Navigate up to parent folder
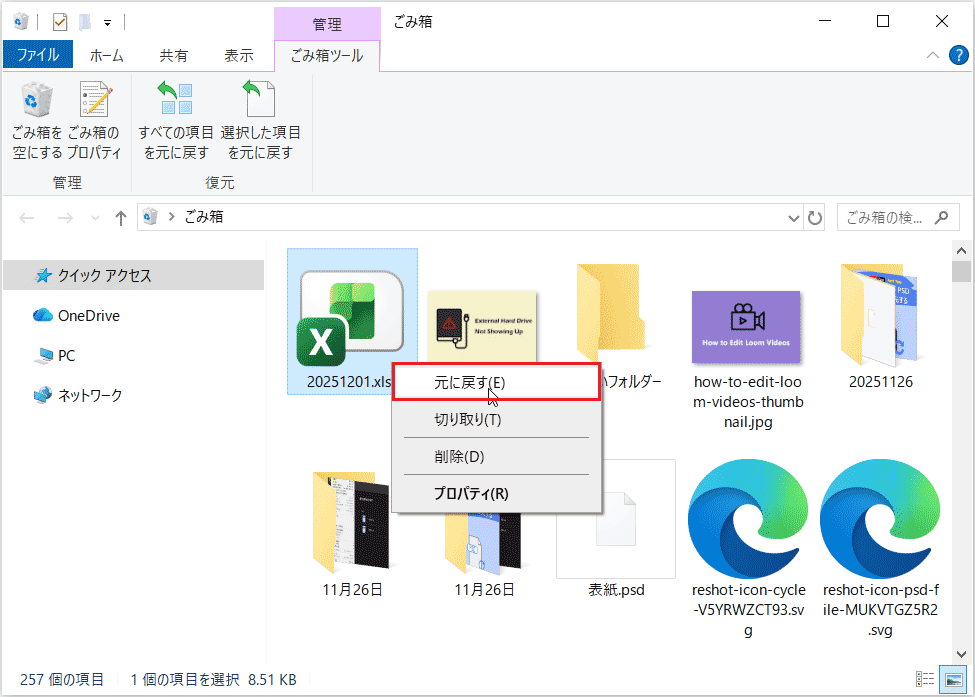This screenshot has width=975, height=697. 120,217
